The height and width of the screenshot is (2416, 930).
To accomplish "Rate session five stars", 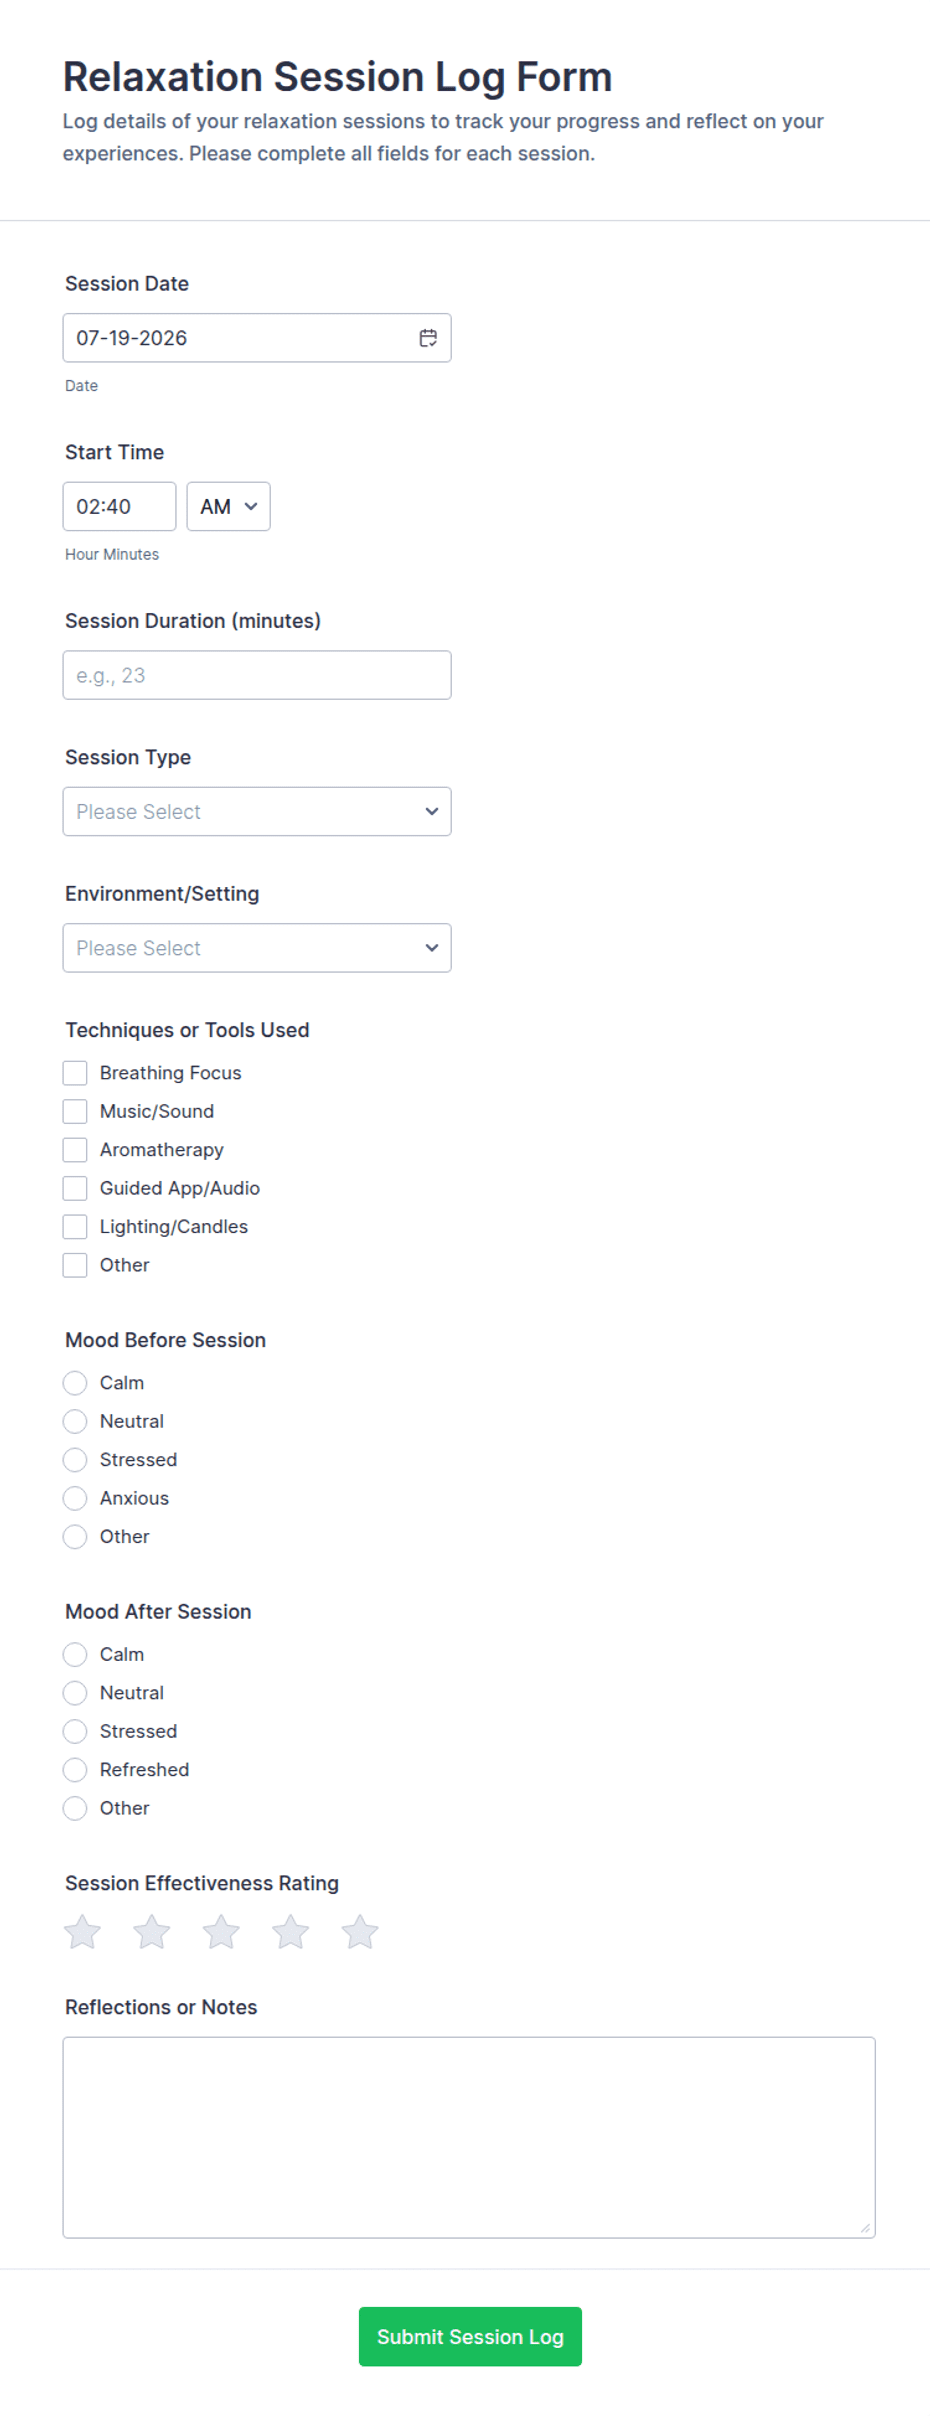I will coord(360,1932).
